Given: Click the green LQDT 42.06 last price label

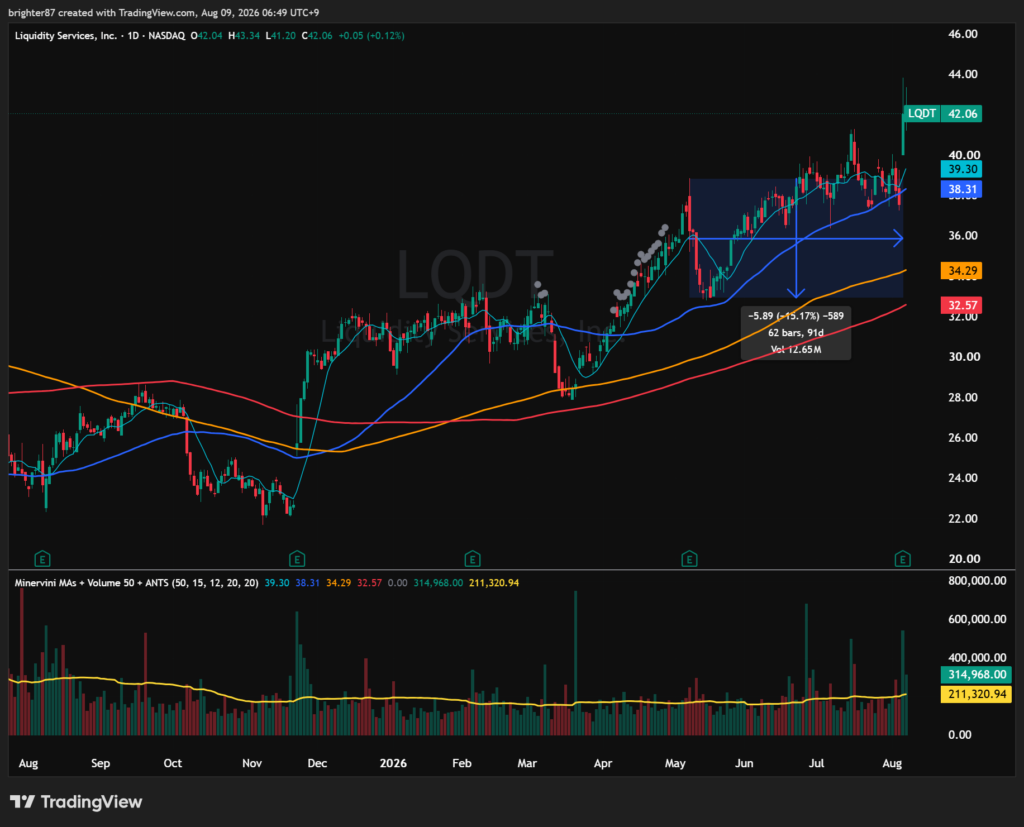Looking at the screenshot, I should point(943,114).
